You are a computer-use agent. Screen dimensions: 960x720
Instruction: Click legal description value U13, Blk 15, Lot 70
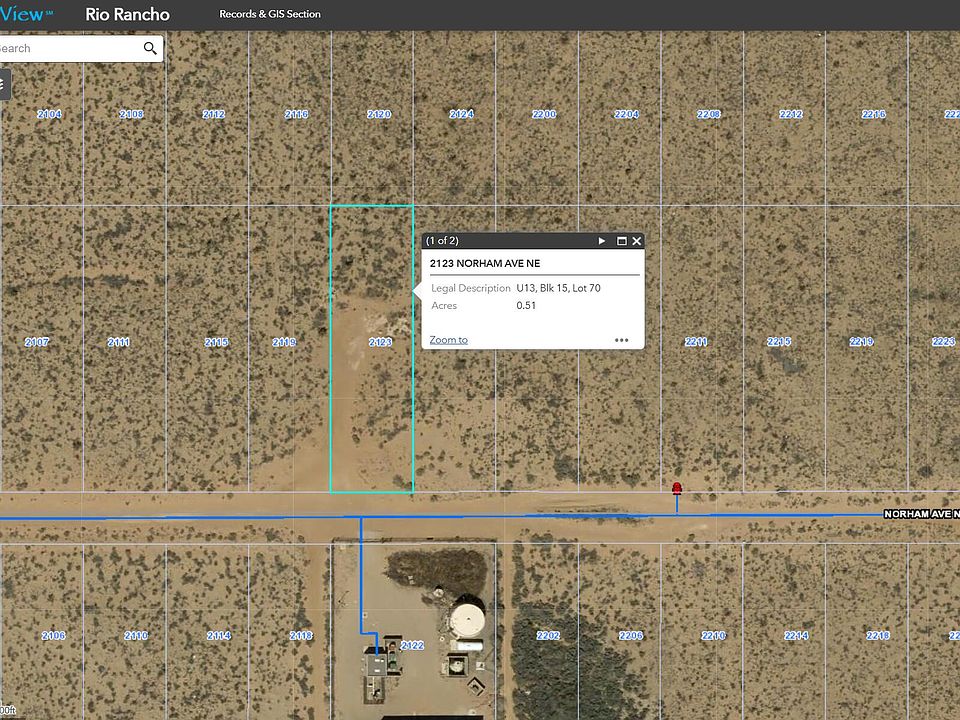point(558,288)
